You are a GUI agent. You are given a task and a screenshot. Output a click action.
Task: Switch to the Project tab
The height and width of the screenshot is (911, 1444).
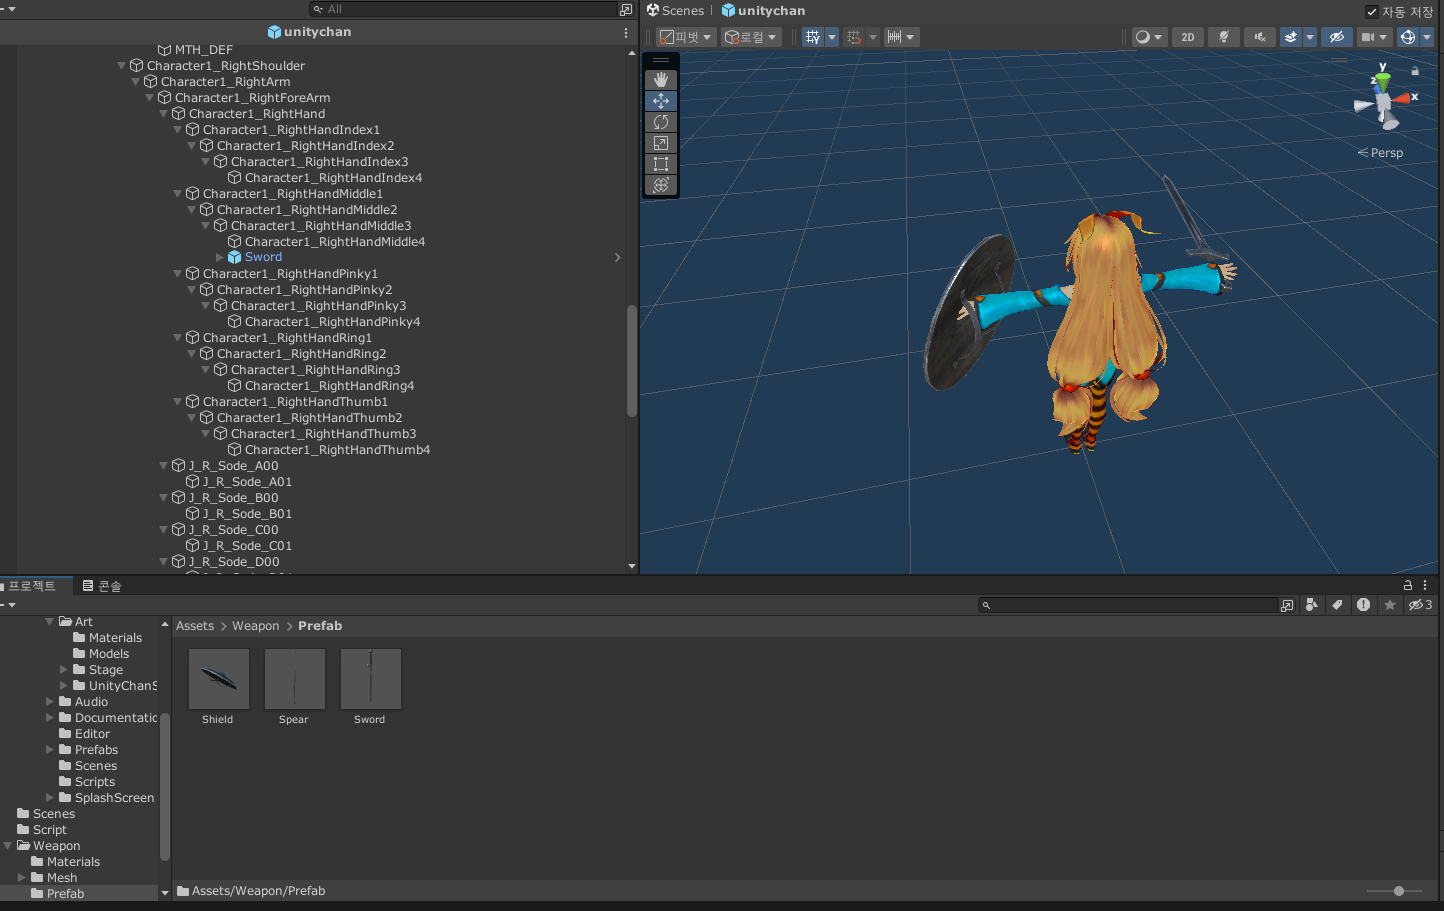32,586
